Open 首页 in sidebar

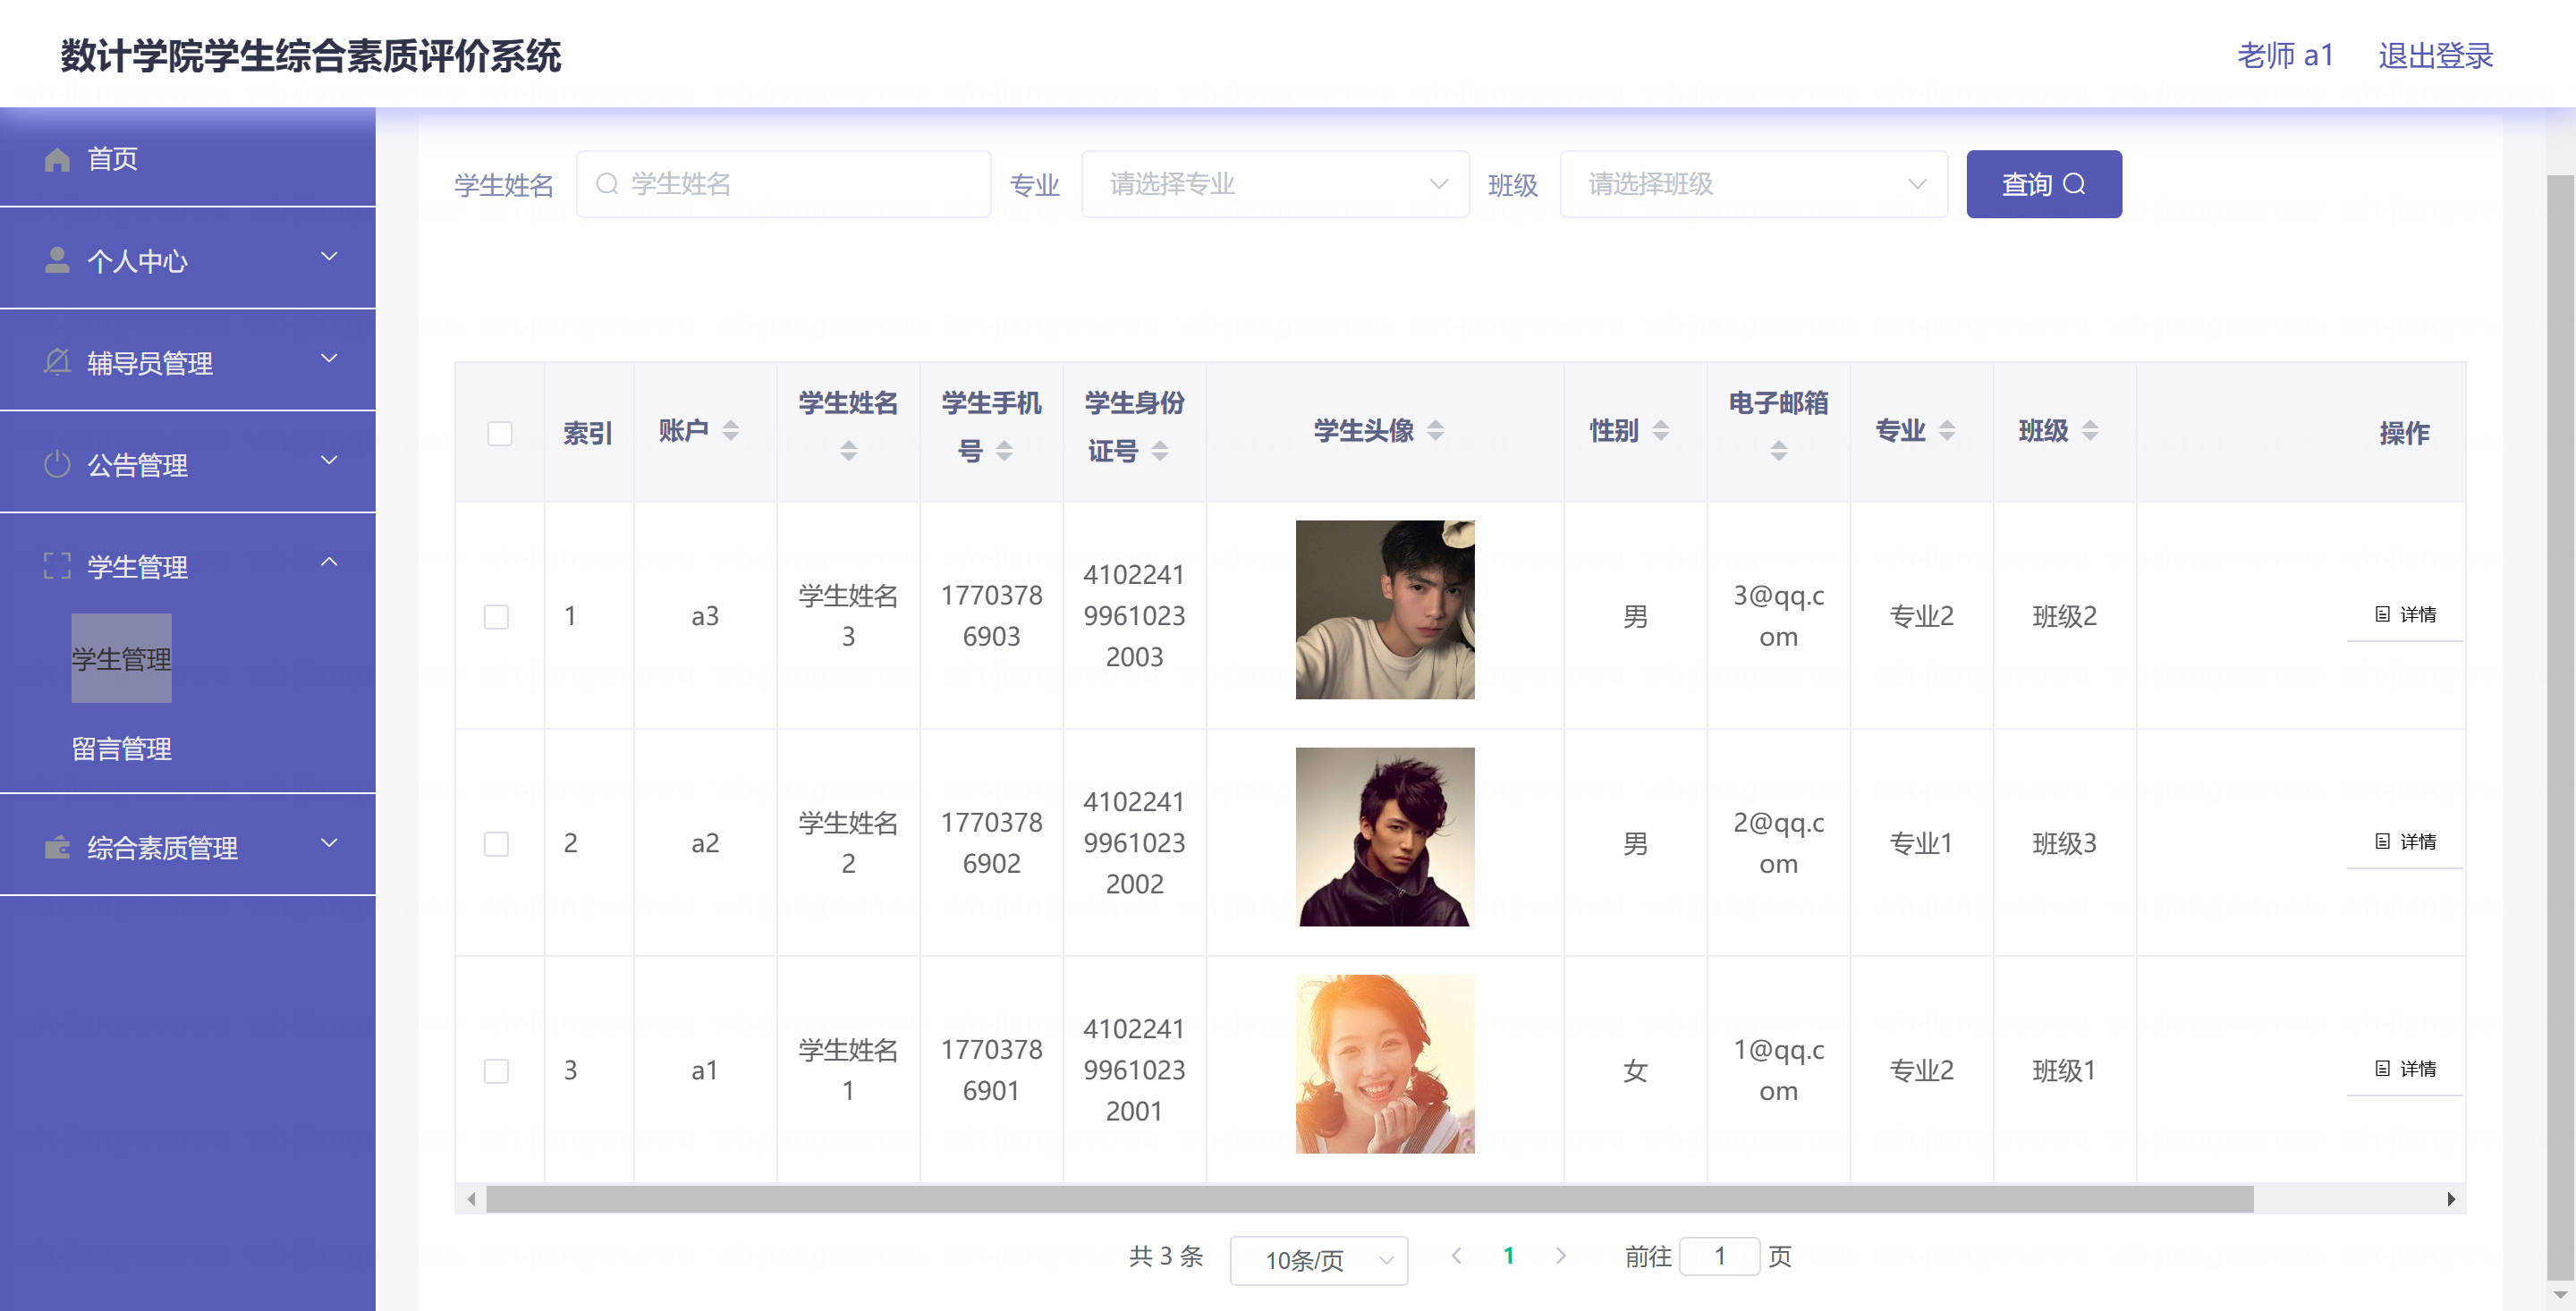tap(188, 158)
